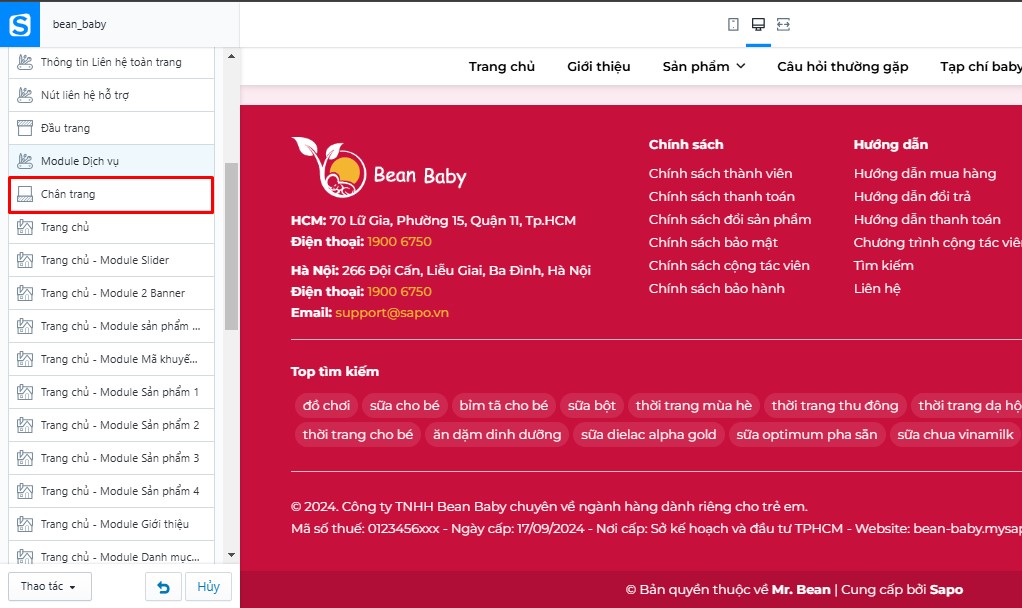Viewport: 1022px width, 608px height.
Task: Click icon beside Module Sản phẩm 4
Action: [x=25, y=491]
